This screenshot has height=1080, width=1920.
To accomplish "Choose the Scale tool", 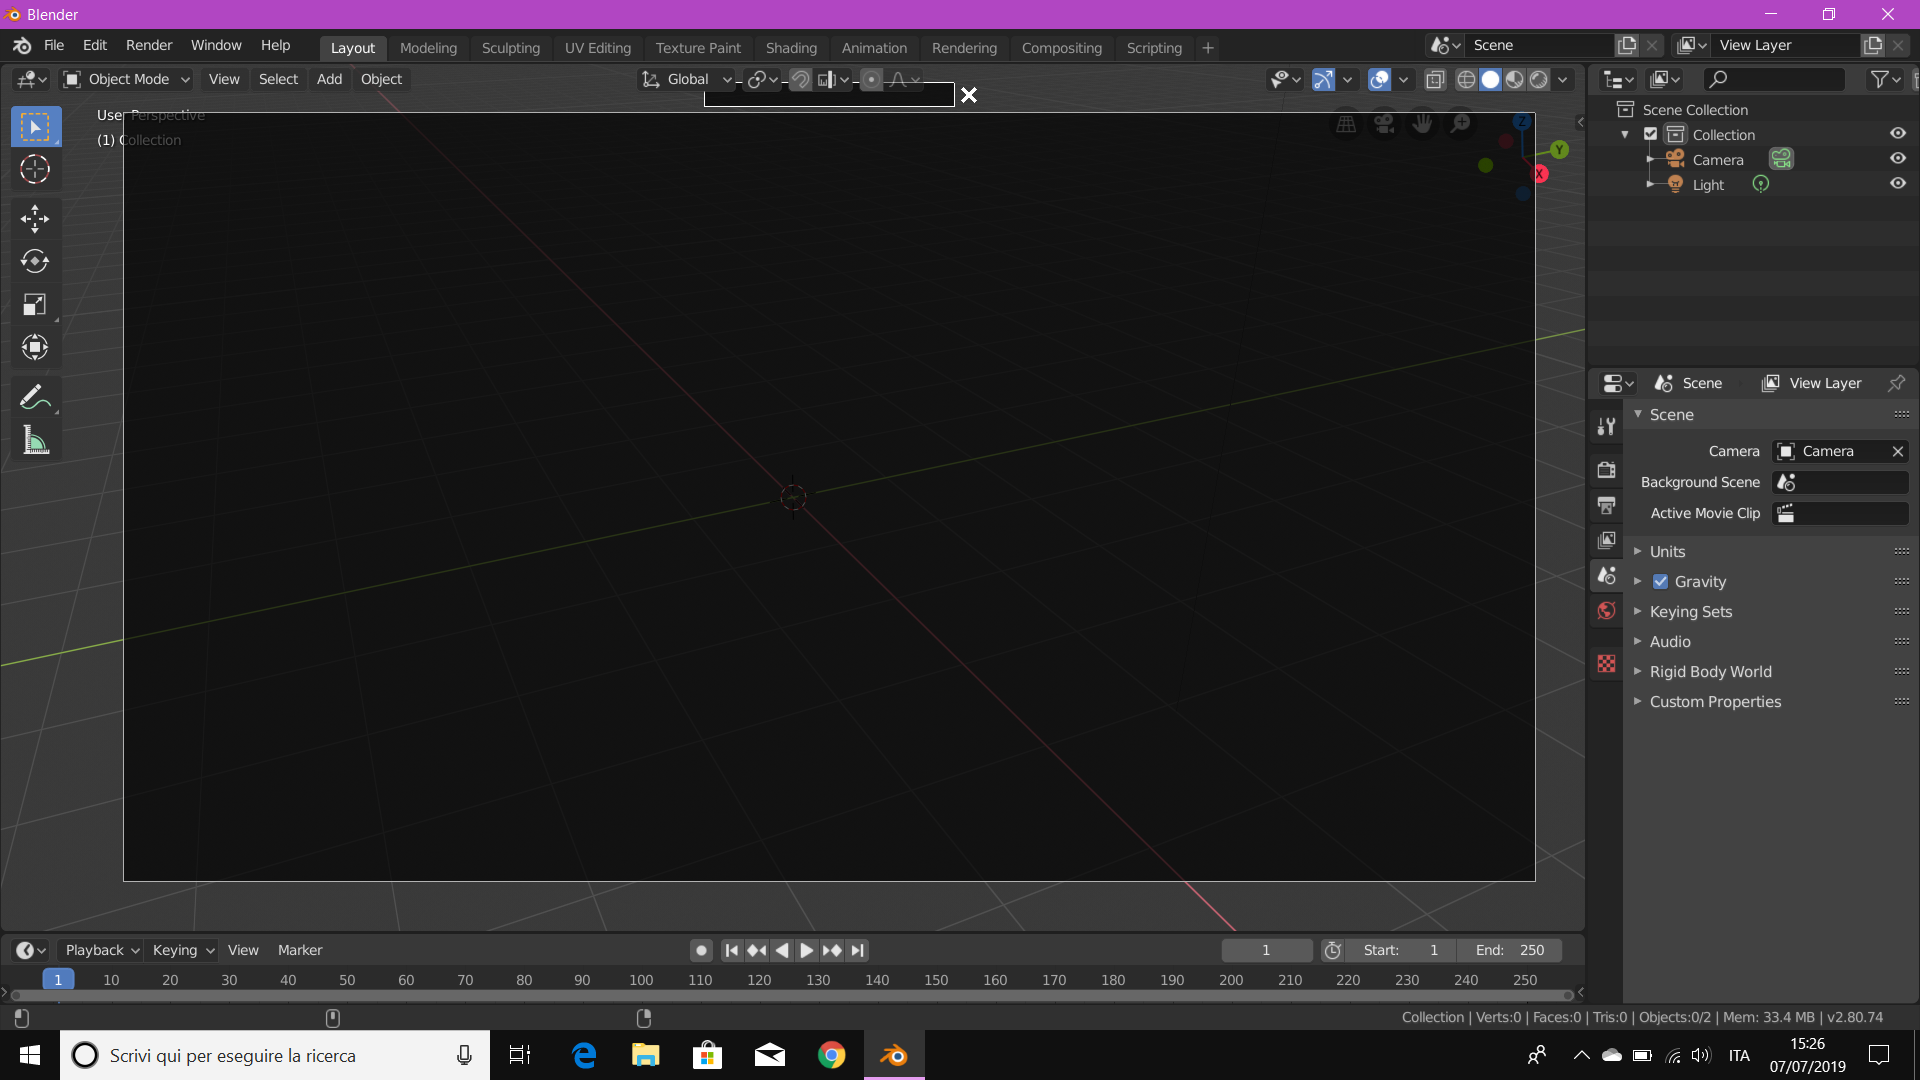I will click(x=35, y=304).
